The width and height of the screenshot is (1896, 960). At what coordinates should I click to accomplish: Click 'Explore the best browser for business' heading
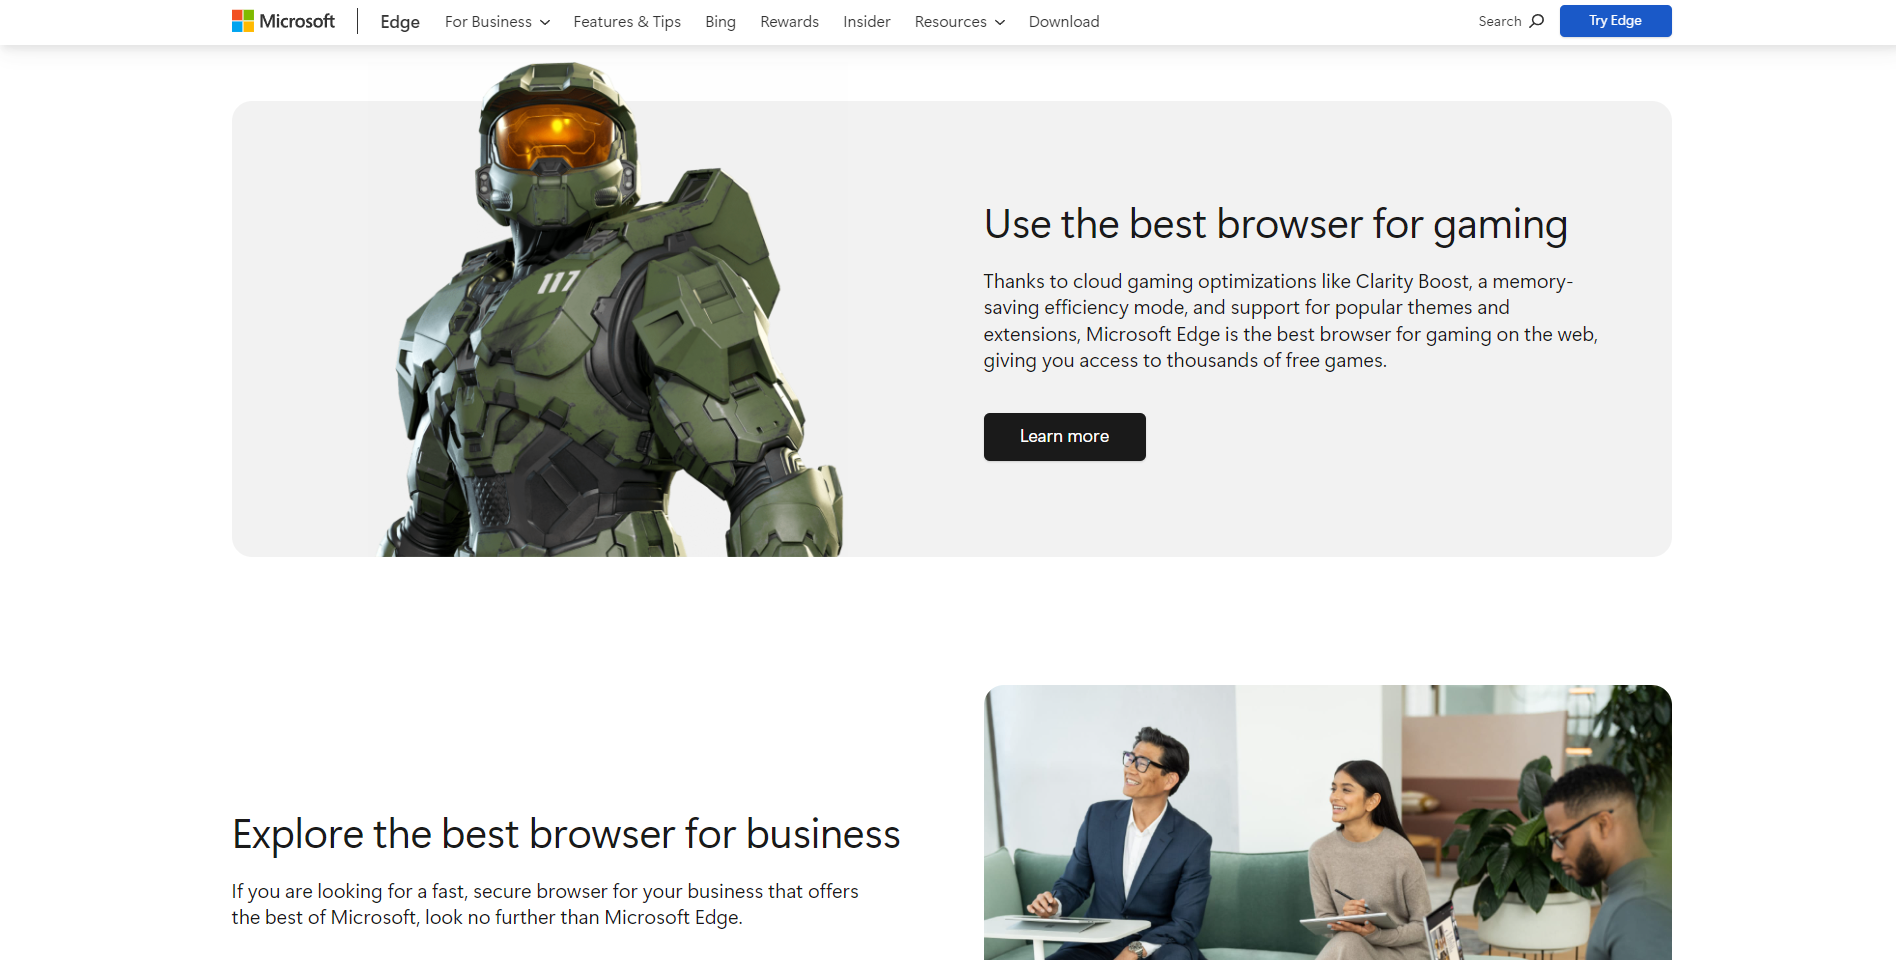coord(566,834)
